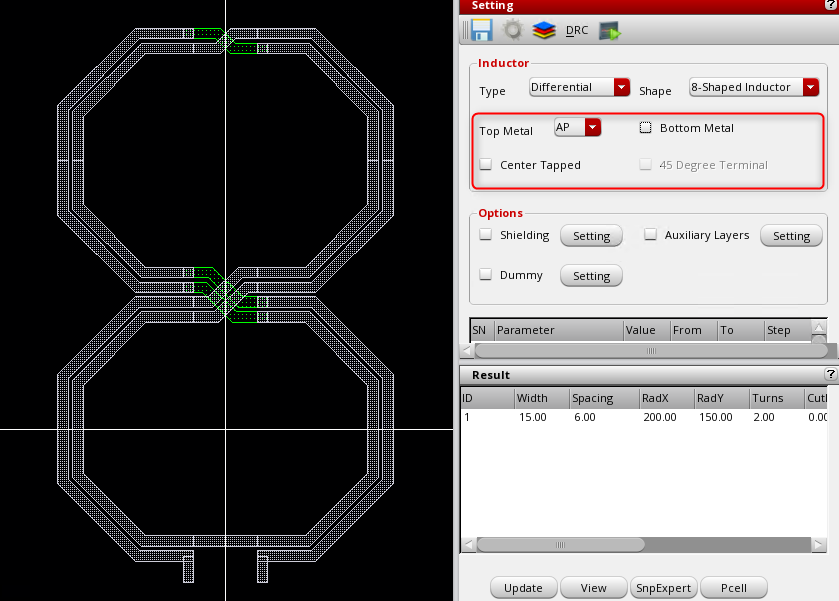This screenshot has height=601, width=839.
Task: Enable the Shielding option checkbox
Action: [486, 235]
